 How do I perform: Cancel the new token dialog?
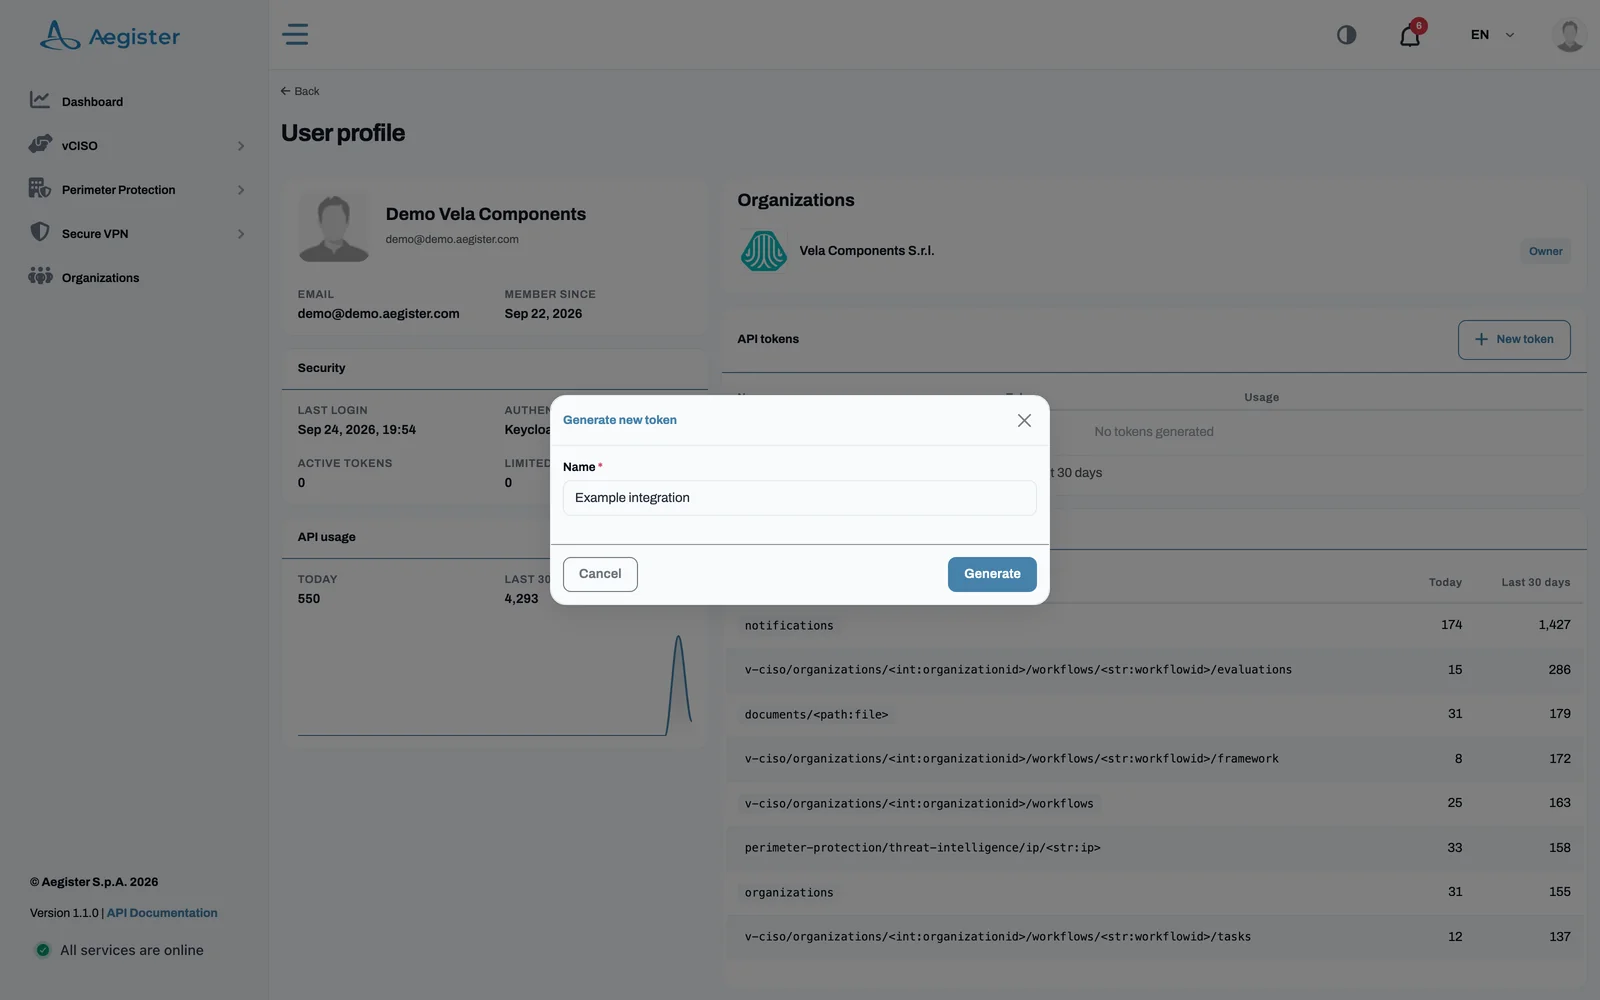coord(600,574)
